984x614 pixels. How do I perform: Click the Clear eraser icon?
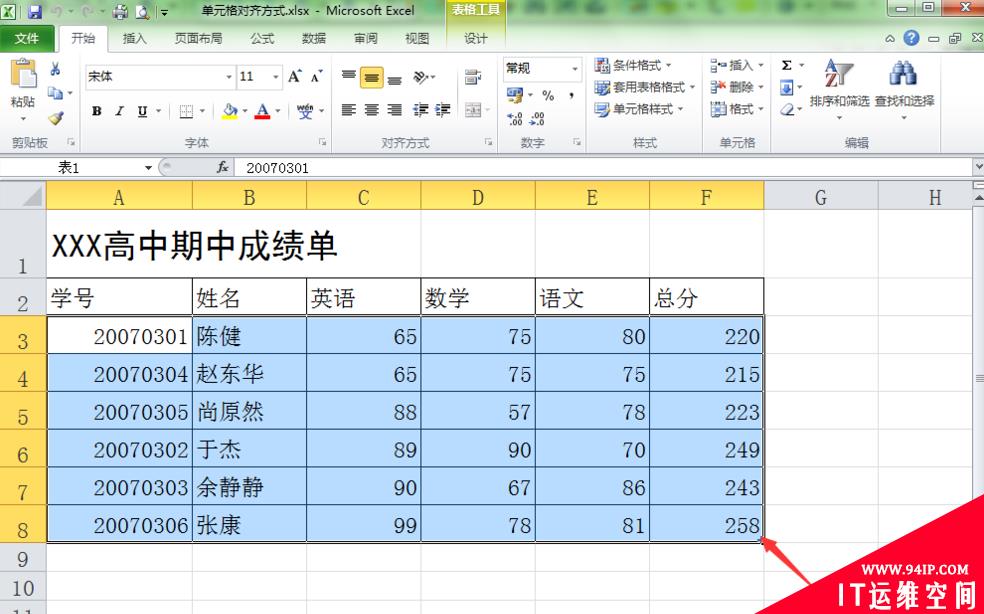click(x=787, y=109)
